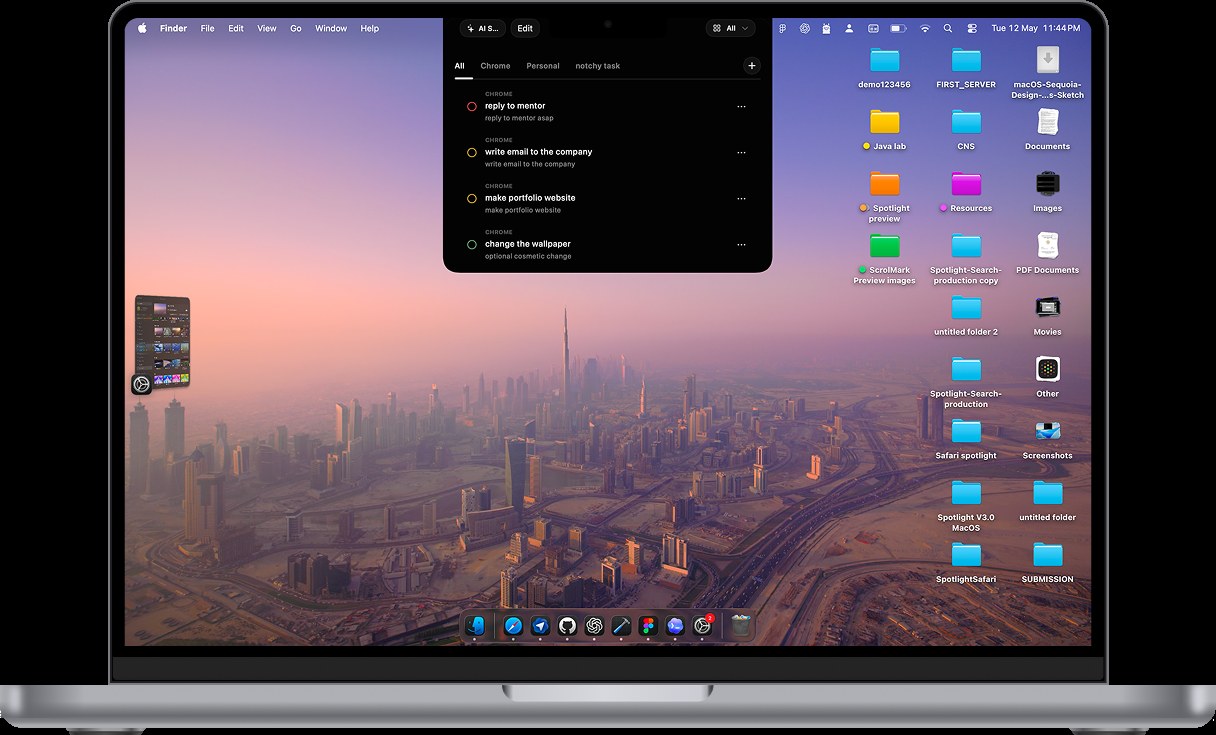Image resolution: width=1216 pixels, height=735 pixels.
Task: Open the dock app with red badge
Action: [x=703, y=626]
